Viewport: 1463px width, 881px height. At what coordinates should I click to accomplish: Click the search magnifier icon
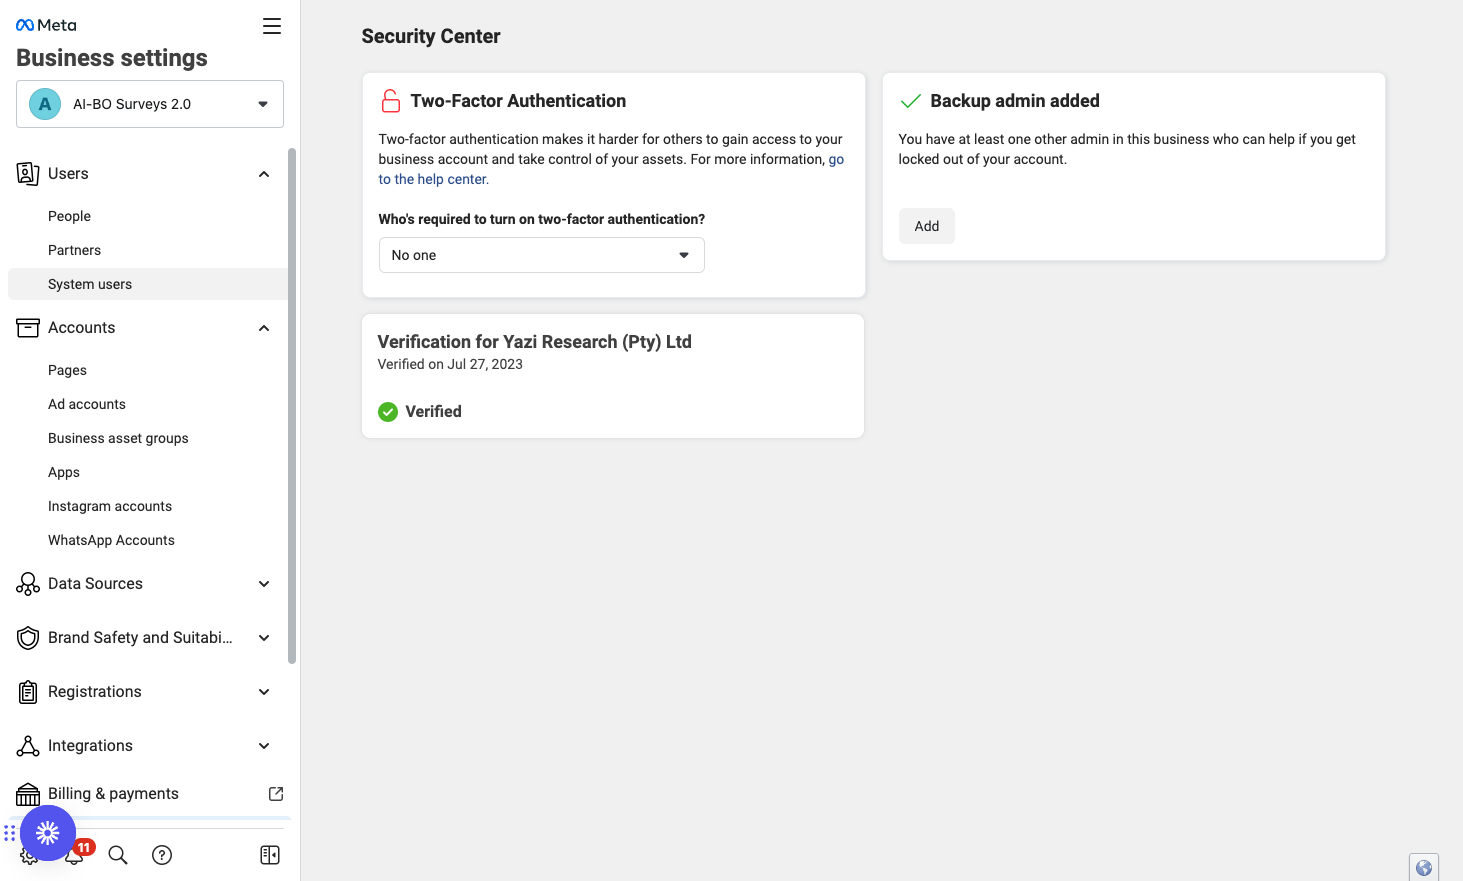(x=118, y=855)
